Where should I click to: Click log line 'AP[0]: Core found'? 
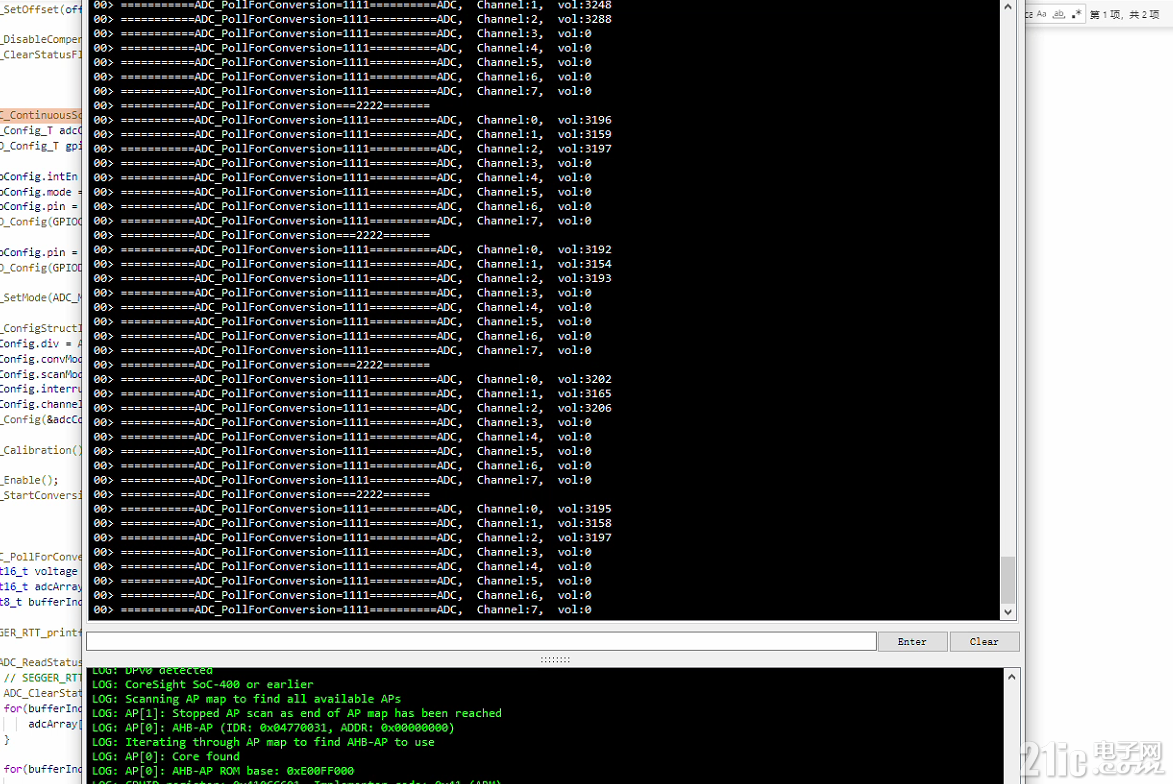point(166,756)
